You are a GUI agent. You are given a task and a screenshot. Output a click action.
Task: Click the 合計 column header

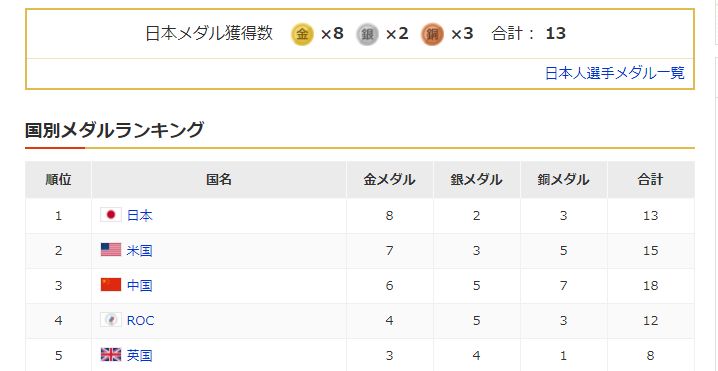click(x=651, y=180)
